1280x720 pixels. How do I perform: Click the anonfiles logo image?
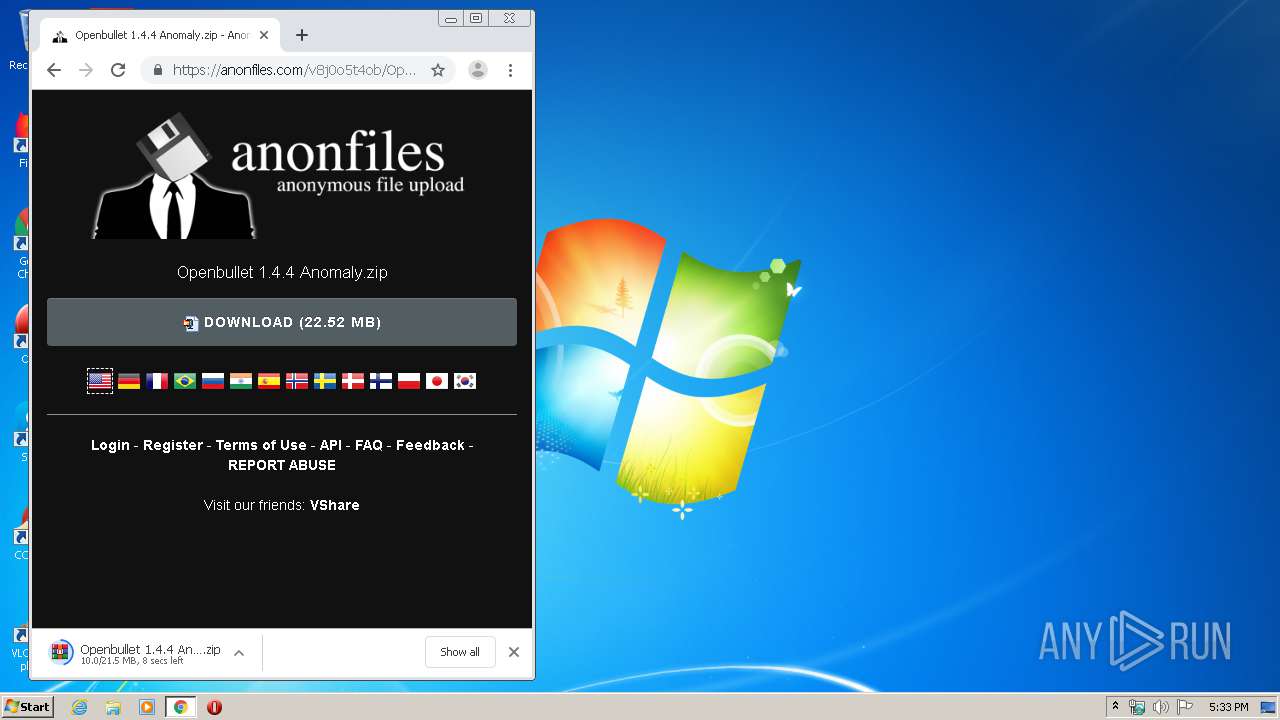279,176
